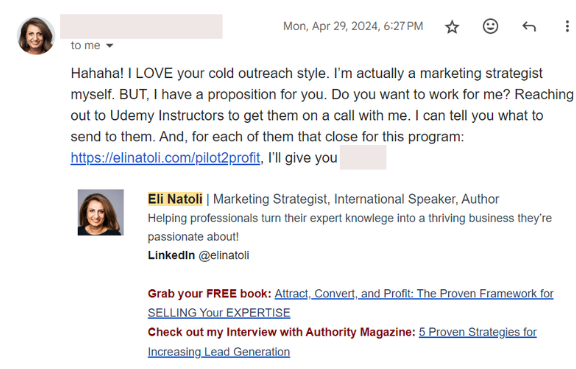Click the redacted amount after 'I'll give you'

pyautogui.click(x=363, y=157)
